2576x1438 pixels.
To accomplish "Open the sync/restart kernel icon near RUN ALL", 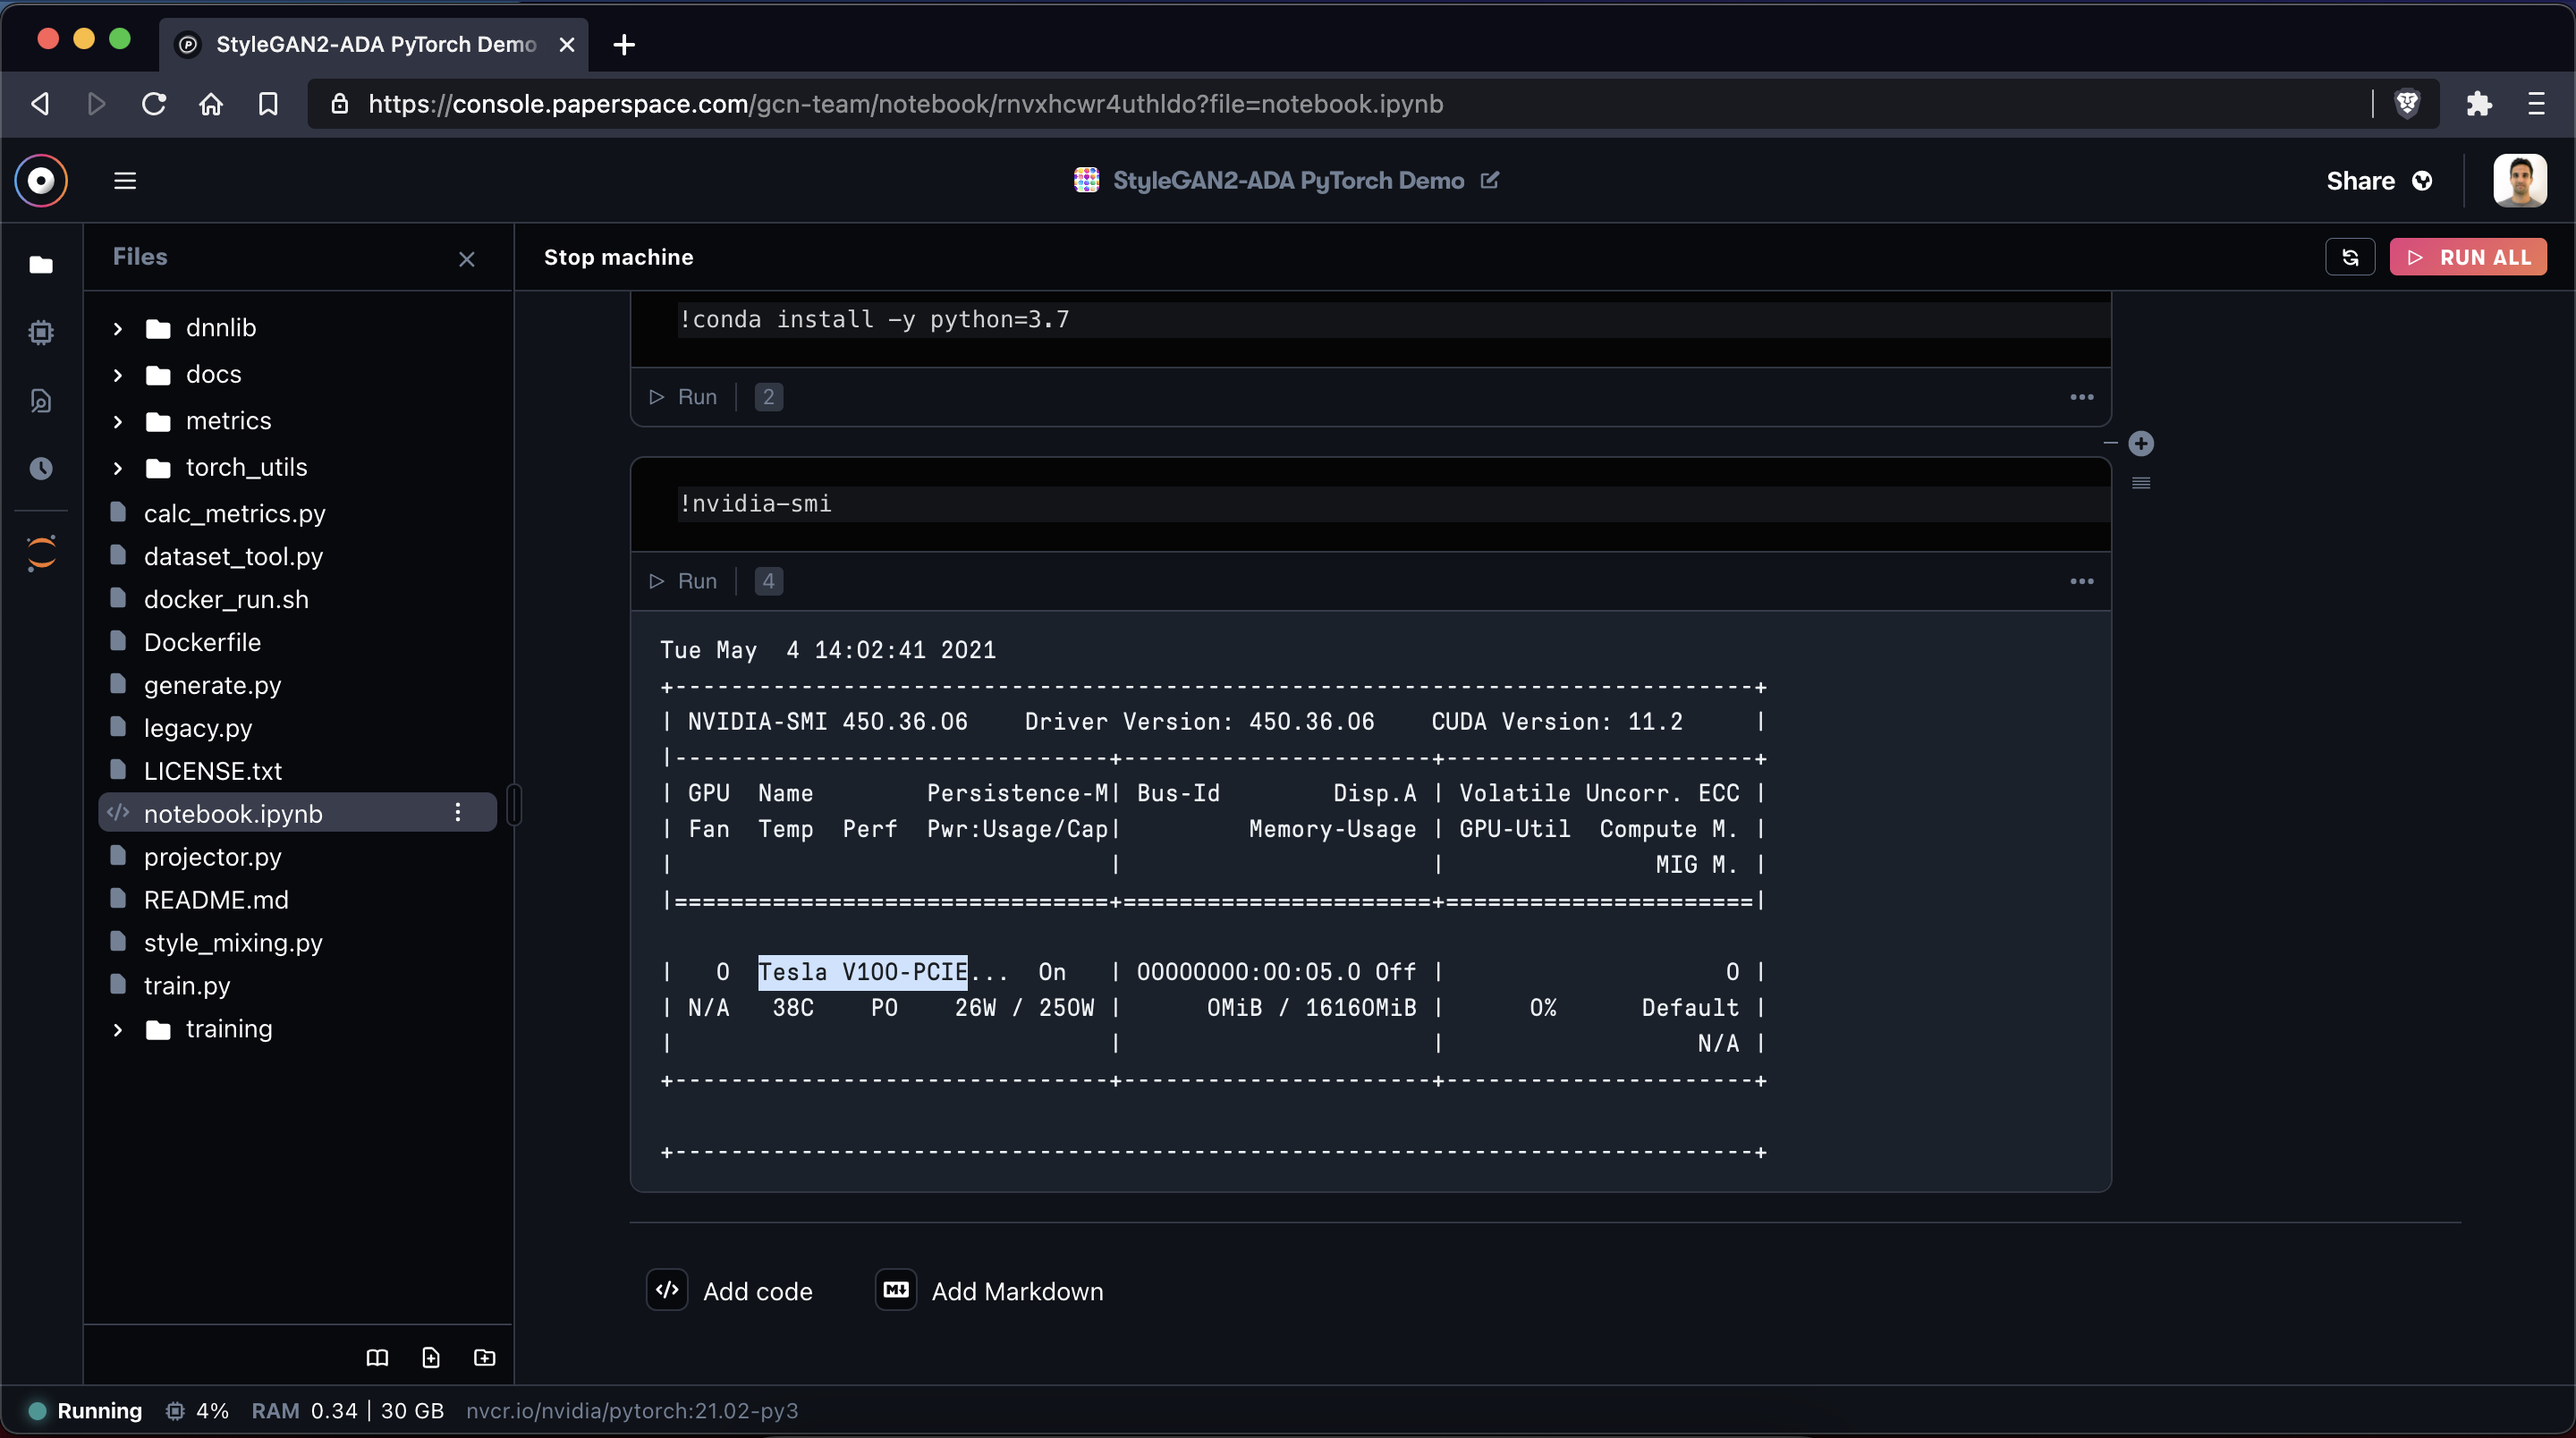I will coord(2350,257).
